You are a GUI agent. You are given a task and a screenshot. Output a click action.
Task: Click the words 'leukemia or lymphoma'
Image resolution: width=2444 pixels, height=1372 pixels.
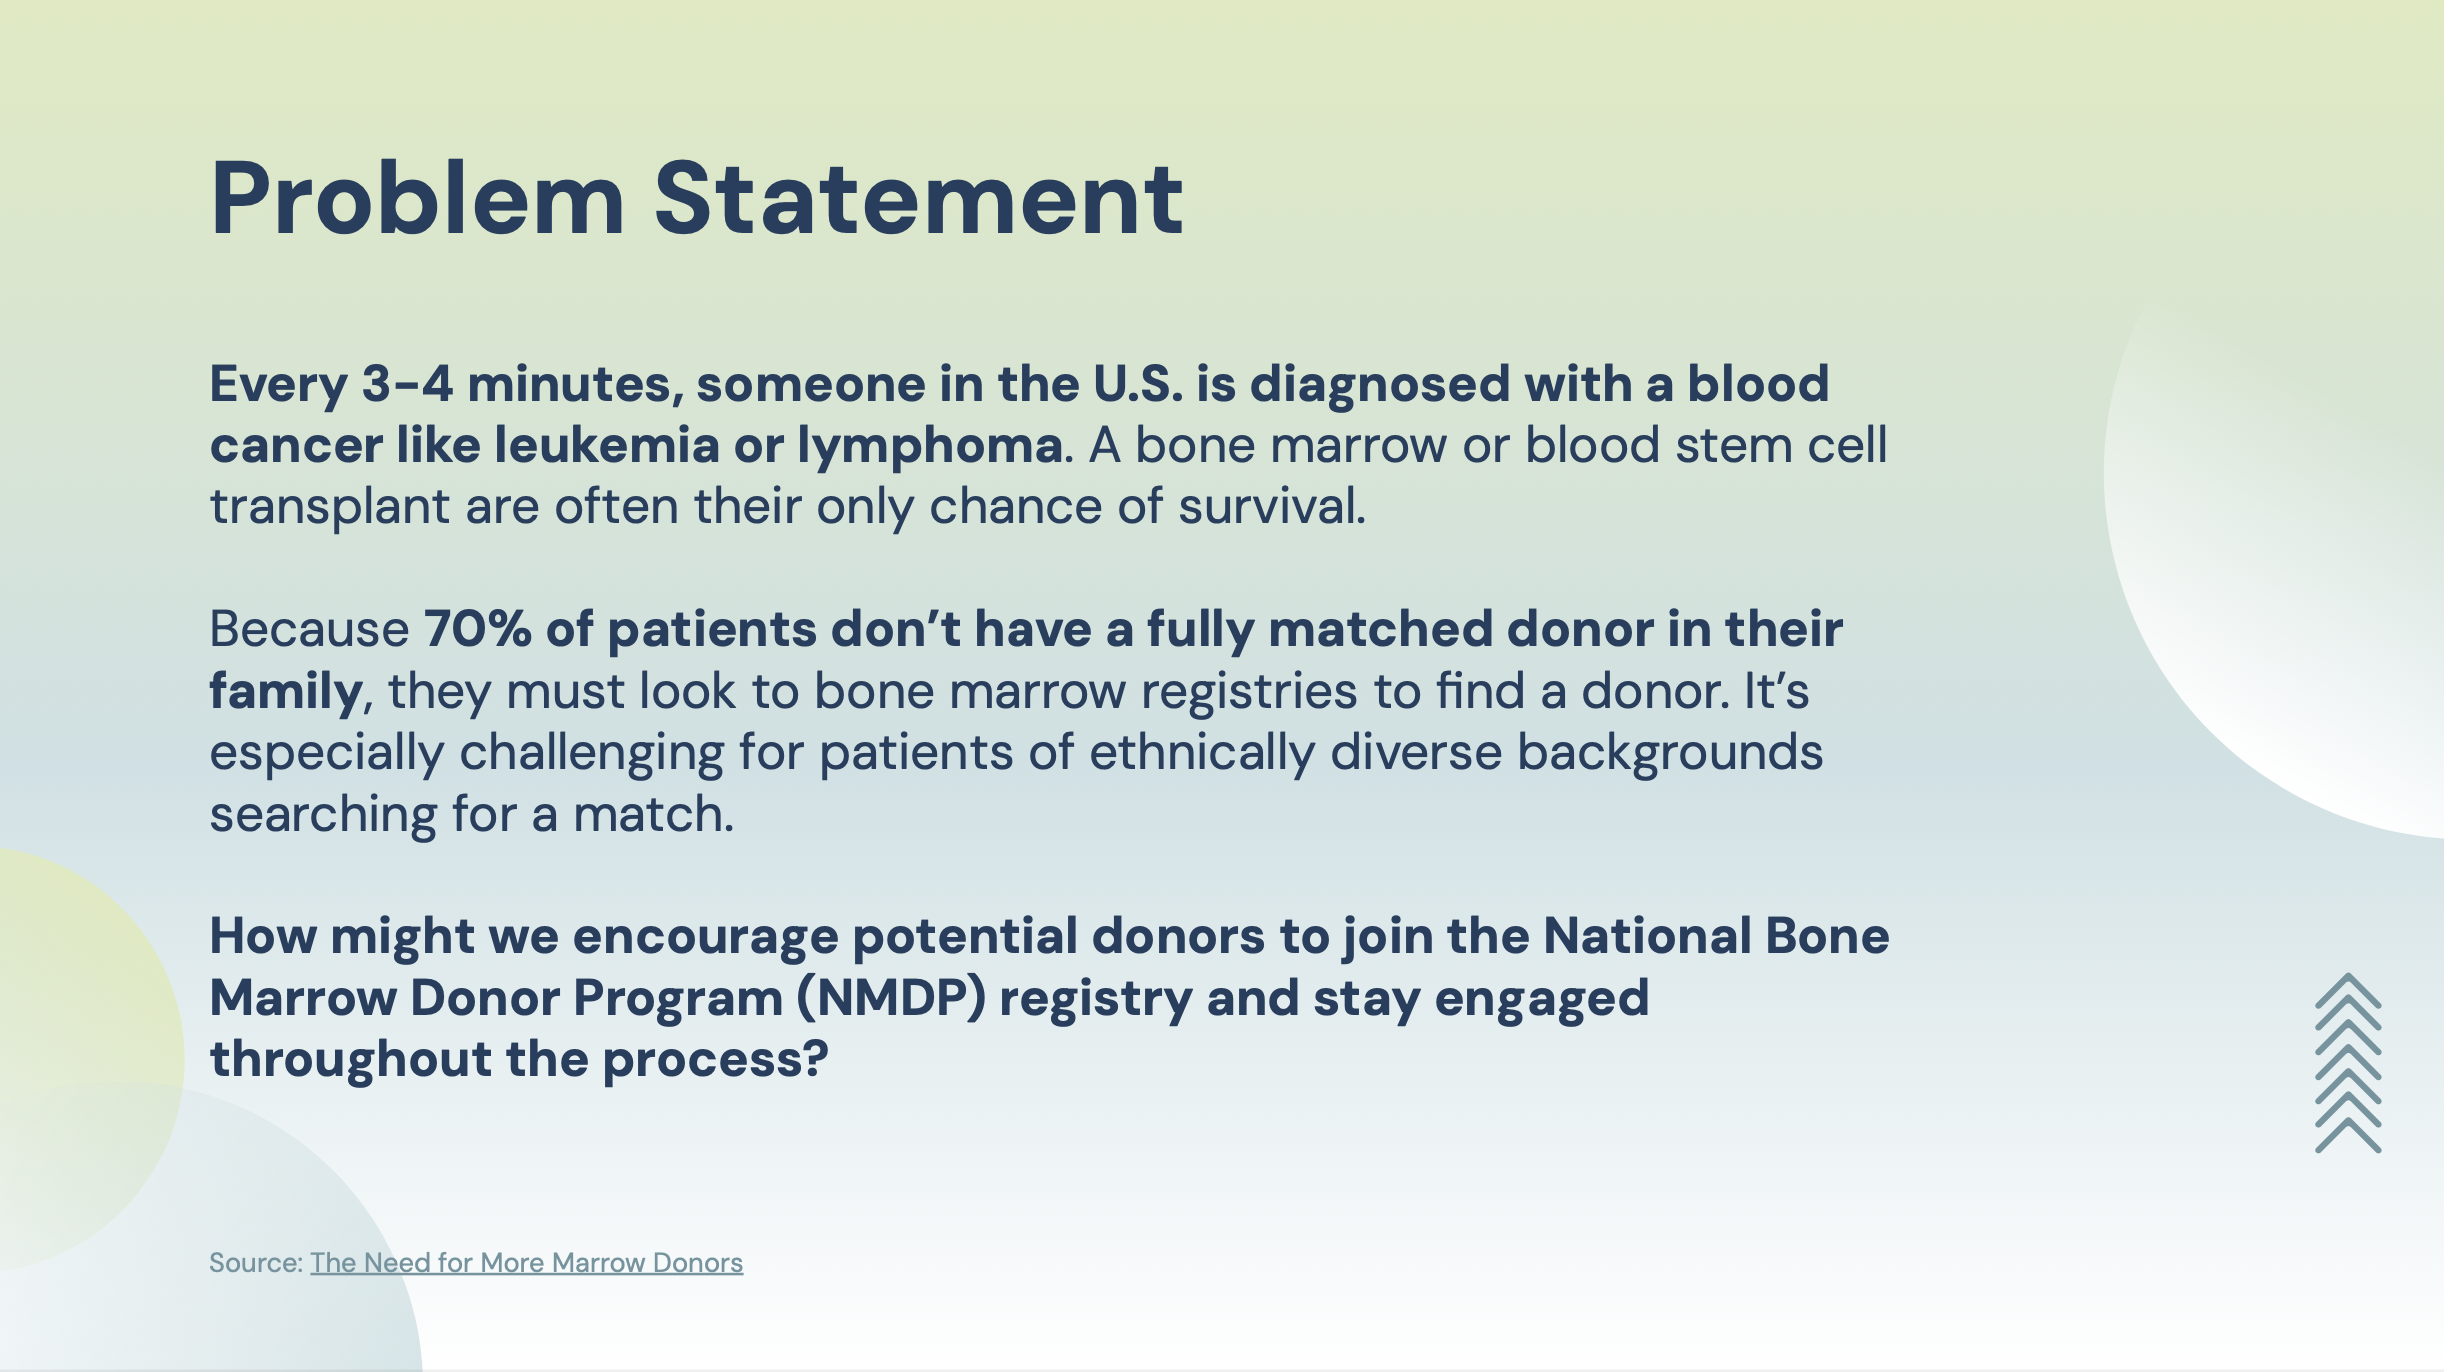778,447
